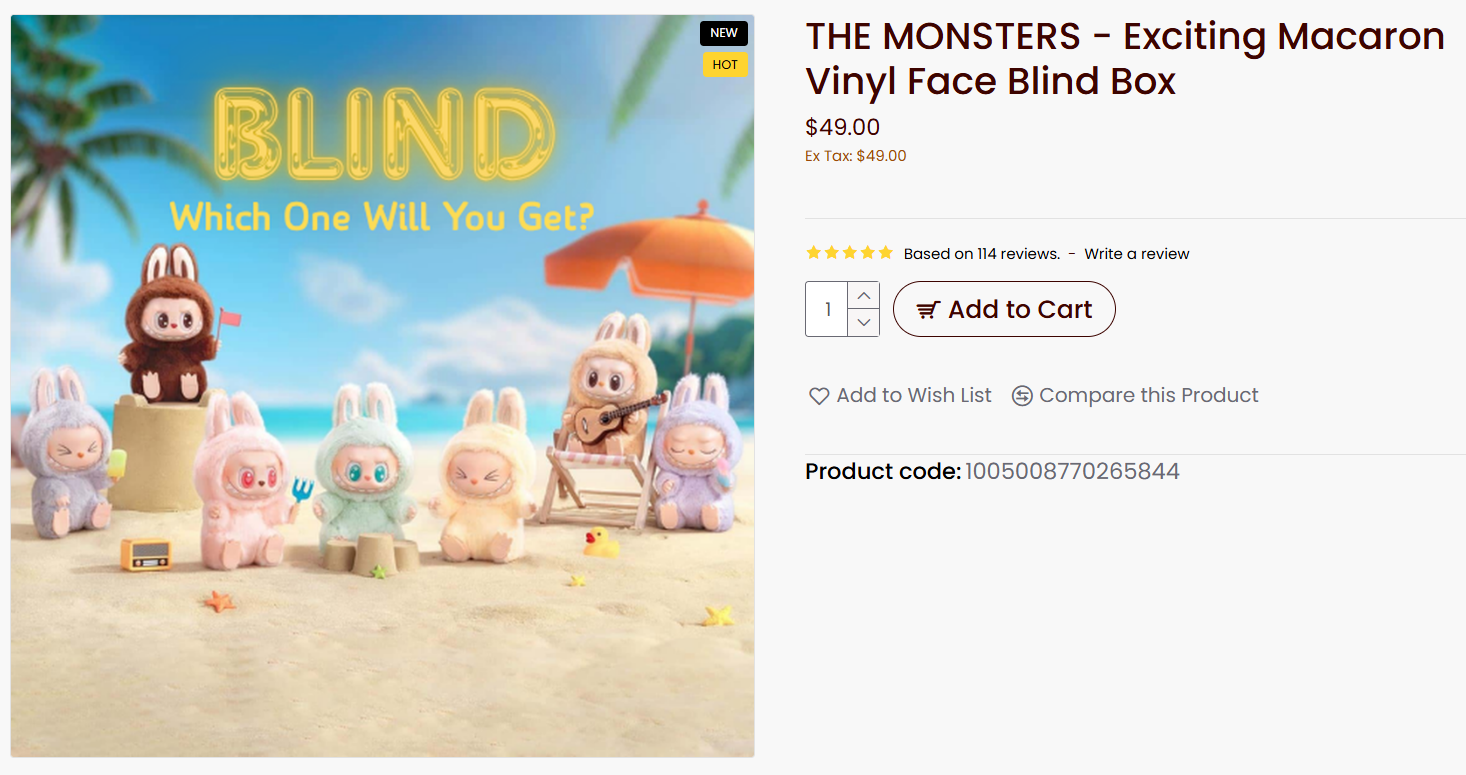Click the yellow HOT badge on image
This screenshot has width=1466, height=775.
(x=725, y=65)
